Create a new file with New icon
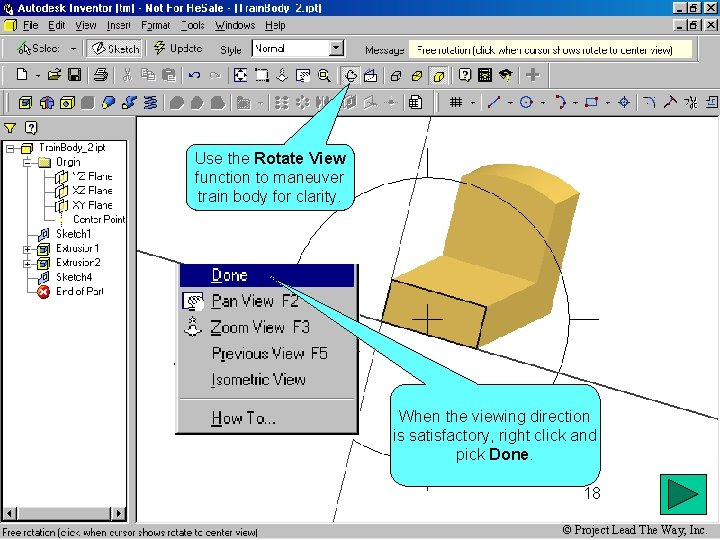Image resolution: width=720 pixels, height=540 pixels. tap(22, 75)
